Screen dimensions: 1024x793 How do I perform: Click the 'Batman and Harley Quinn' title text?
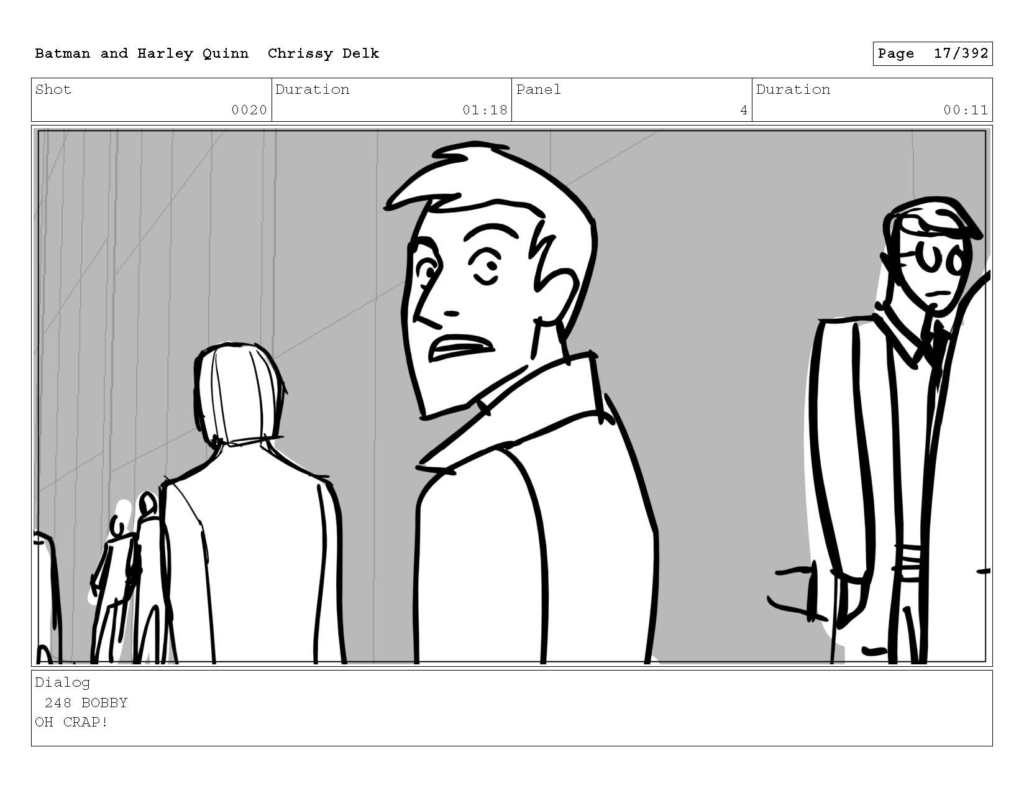142,54
